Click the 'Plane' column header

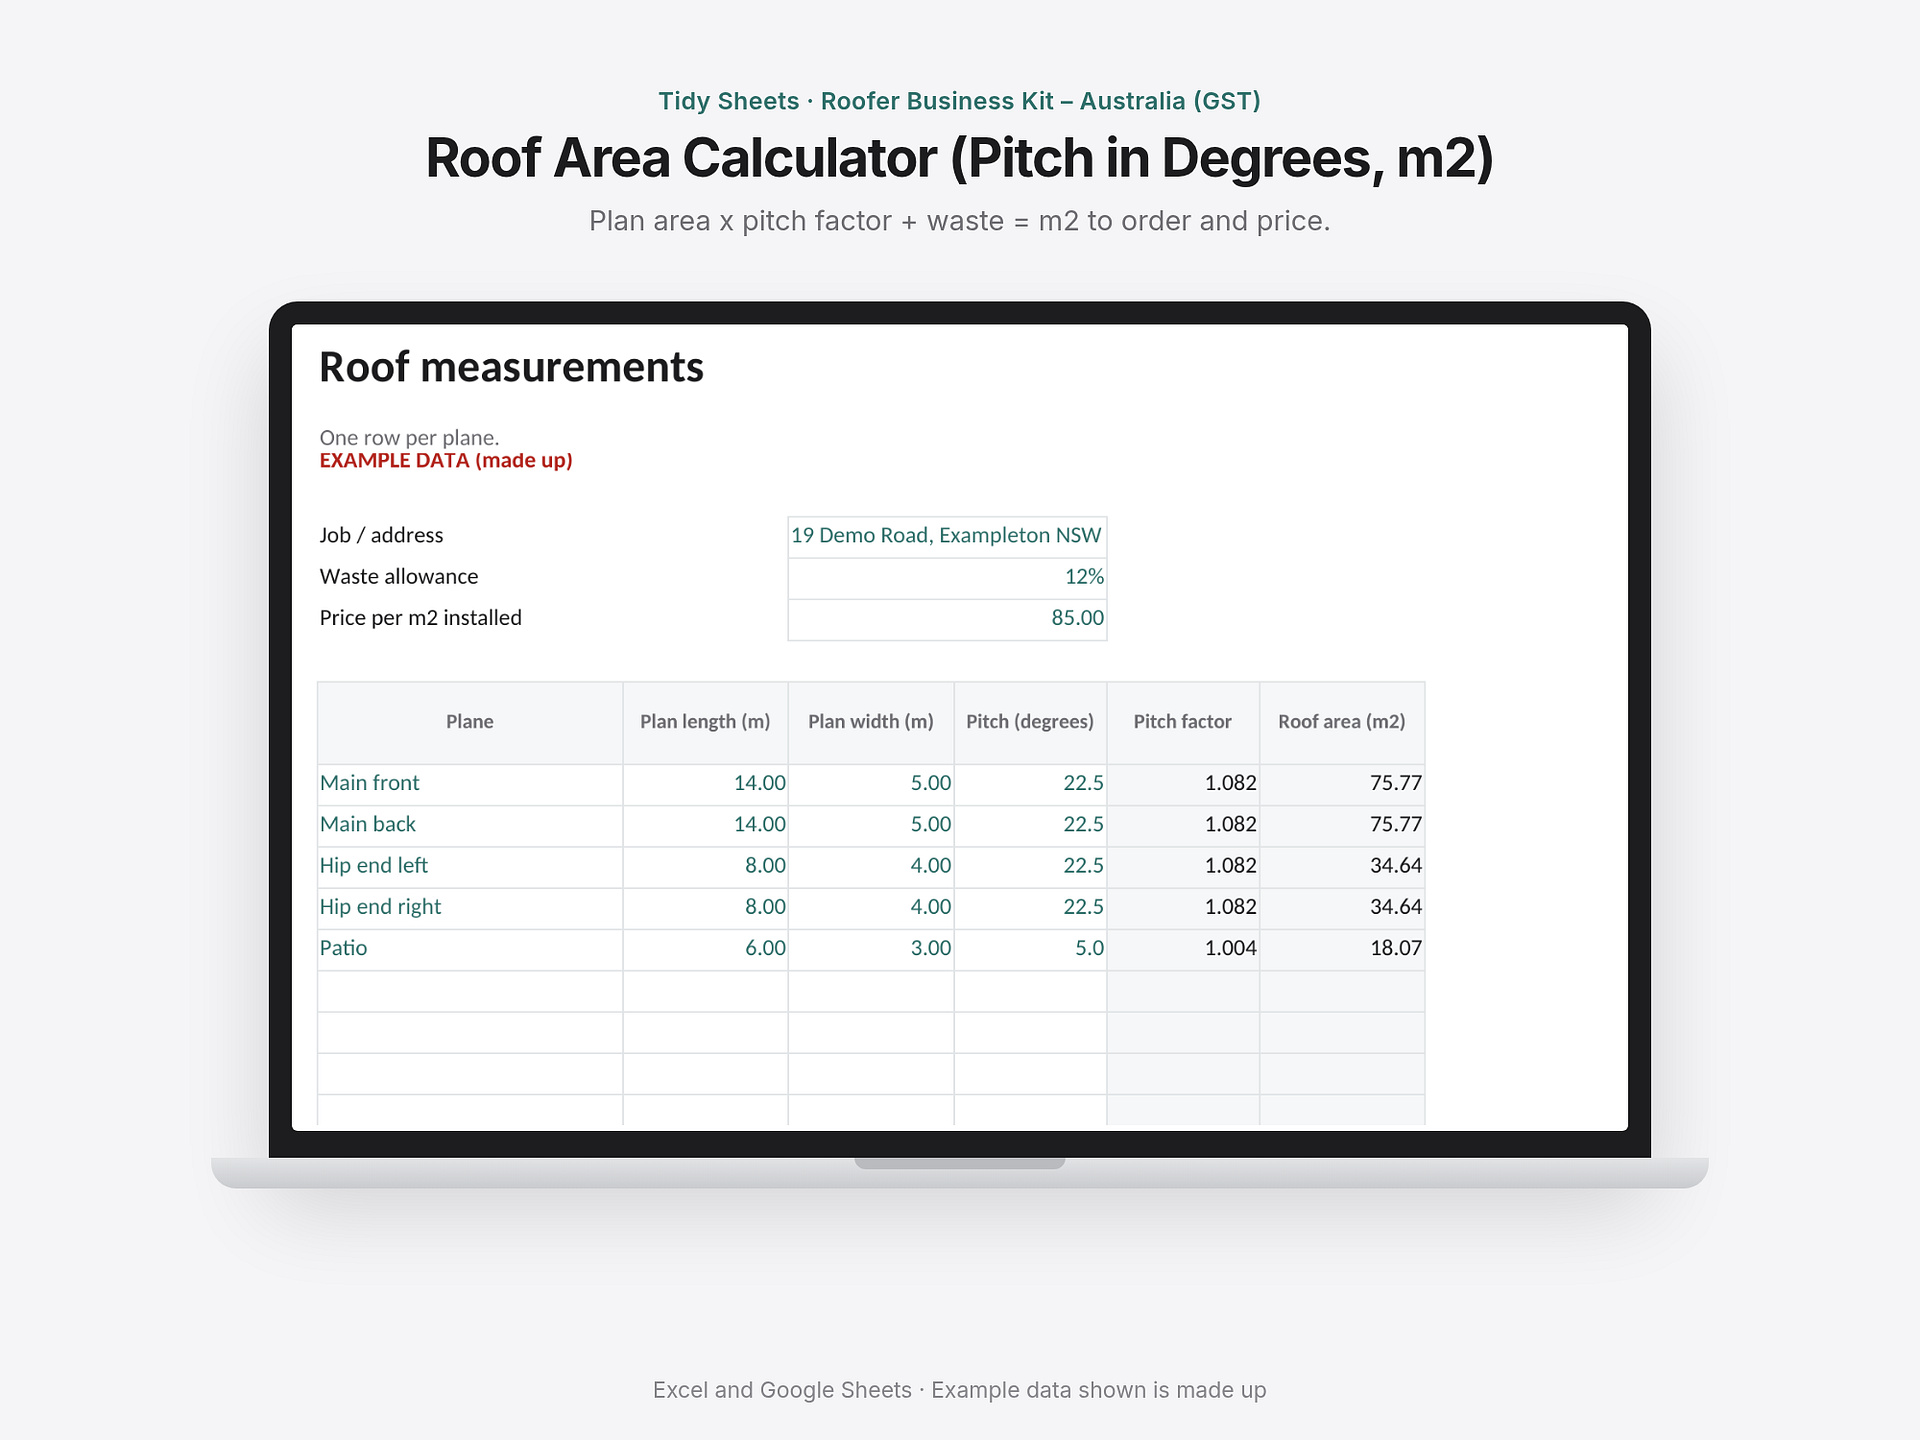pyautogui.click(x=470, y=723)
